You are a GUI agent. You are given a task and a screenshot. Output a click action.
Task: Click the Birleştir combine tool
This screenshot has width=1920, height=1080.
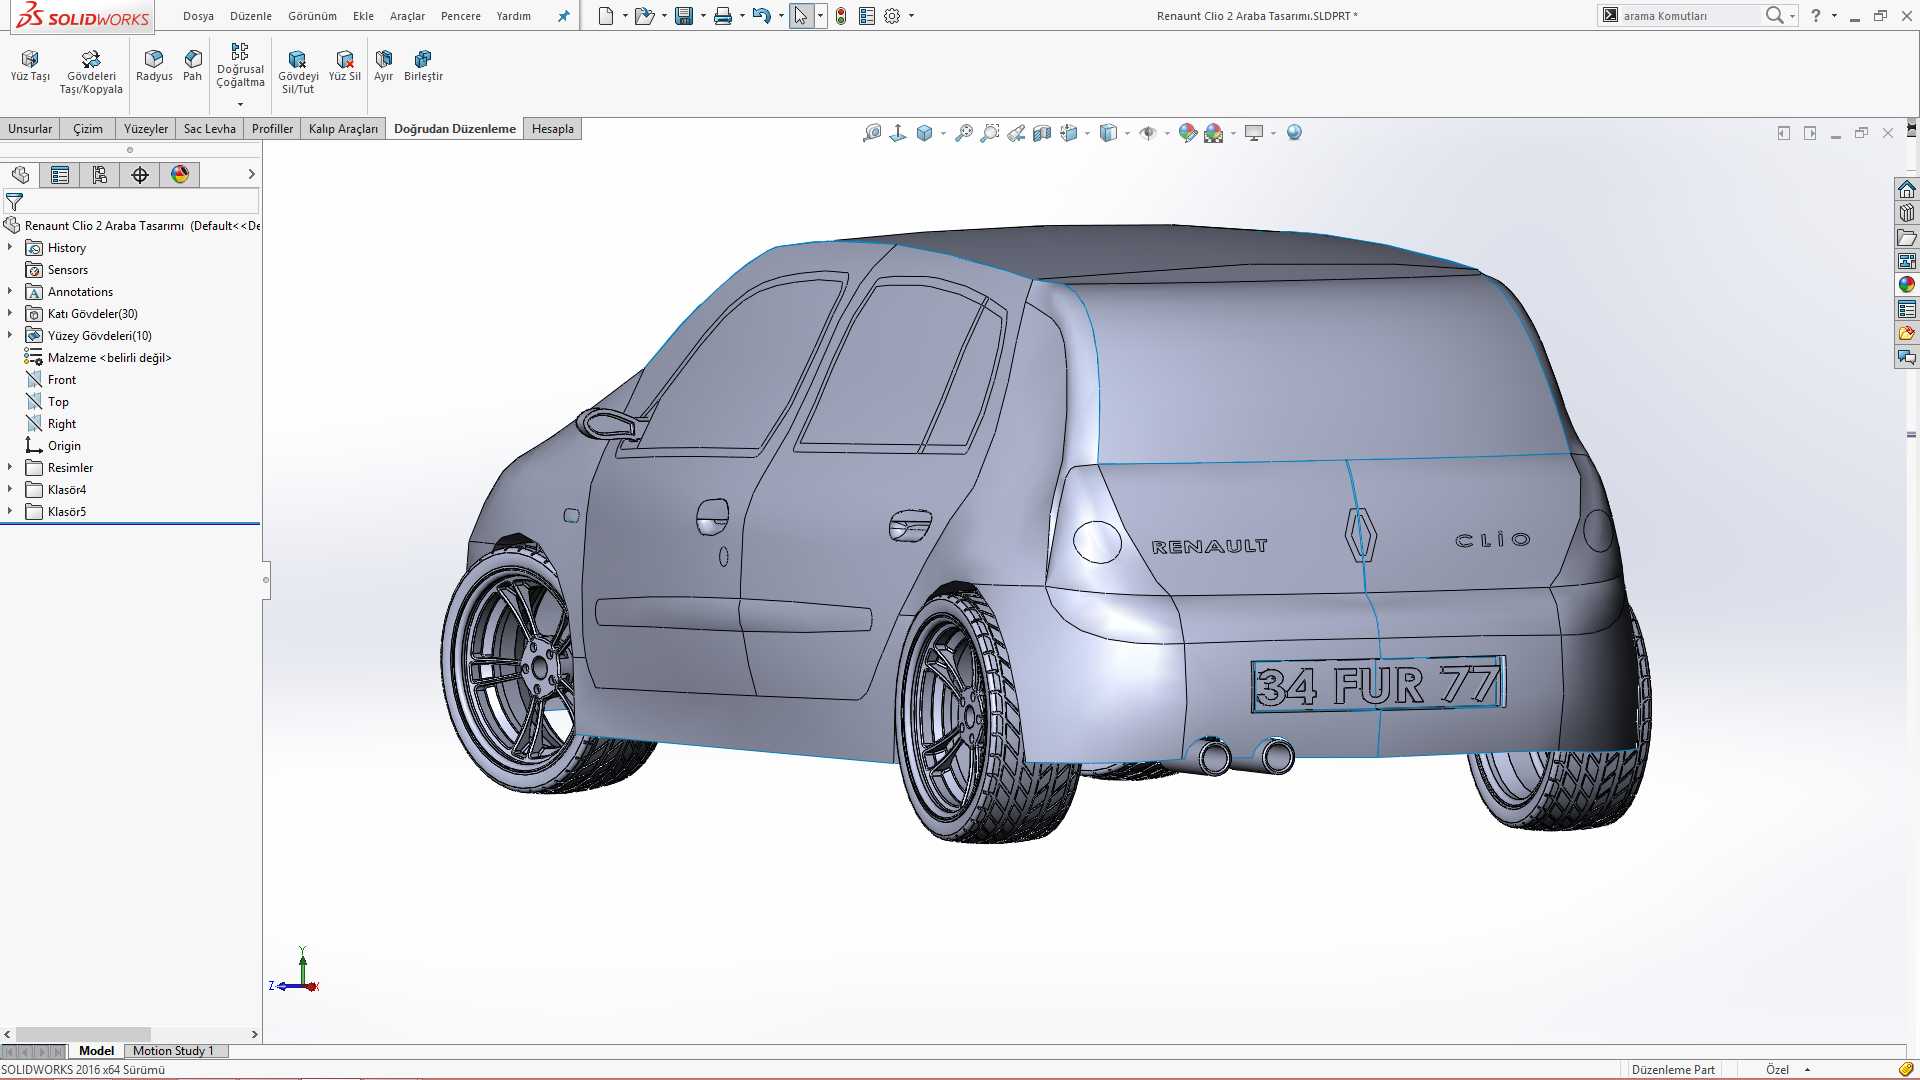pyautogui.click(x=423, y=67)
